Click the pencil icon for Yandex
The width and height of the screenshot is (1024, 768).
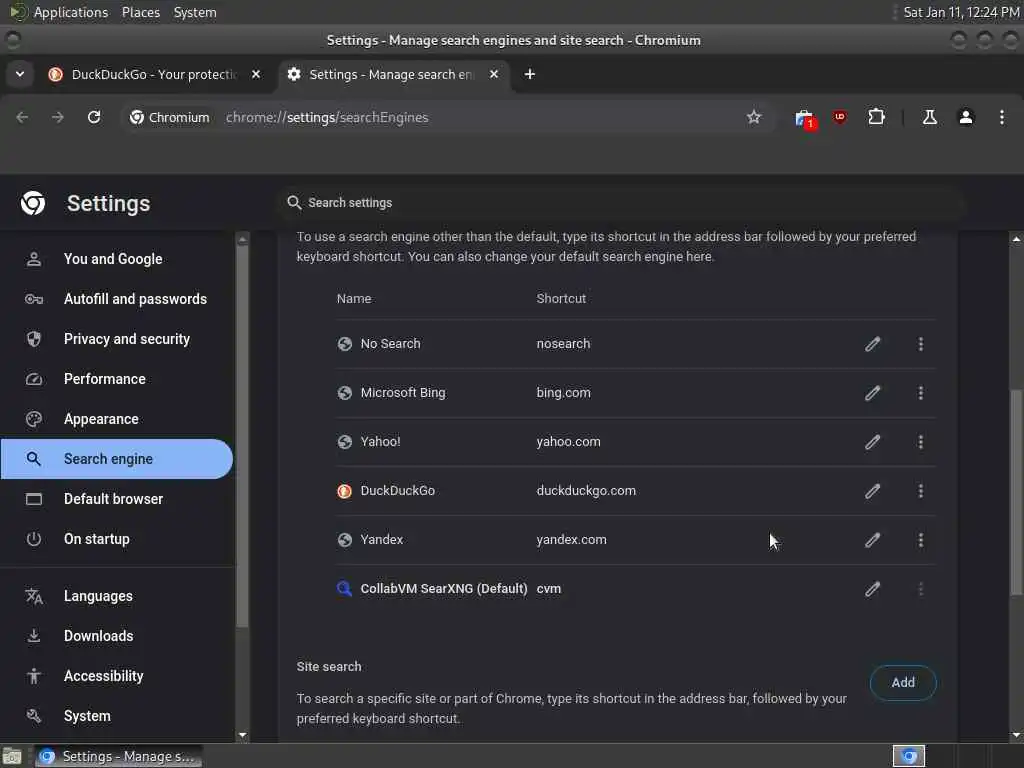point(872,539)
